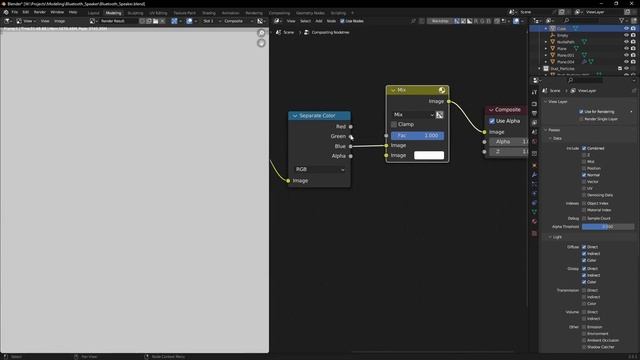This screenshot has height=360, width=640.
Task: Toggle visibility eye of the Empty object
Action: click(x=626, y=36)
